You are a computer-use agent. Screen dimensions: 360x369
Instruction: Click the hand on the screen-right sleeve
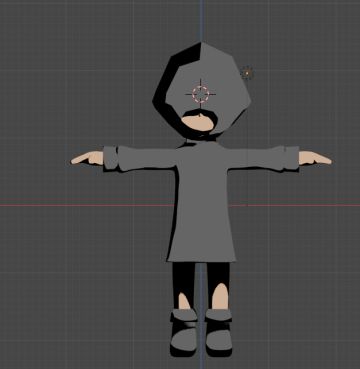pyautogui.click(x=315, y=158)
